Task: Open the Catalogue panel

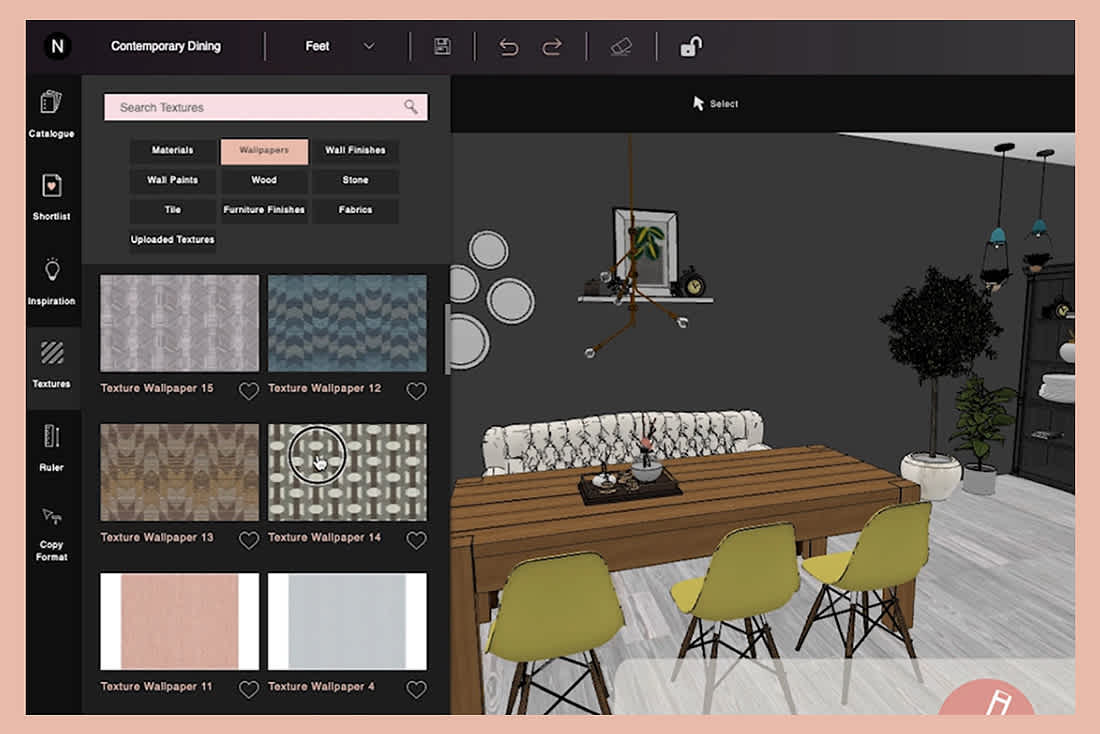Action: (x=51, y=113)
